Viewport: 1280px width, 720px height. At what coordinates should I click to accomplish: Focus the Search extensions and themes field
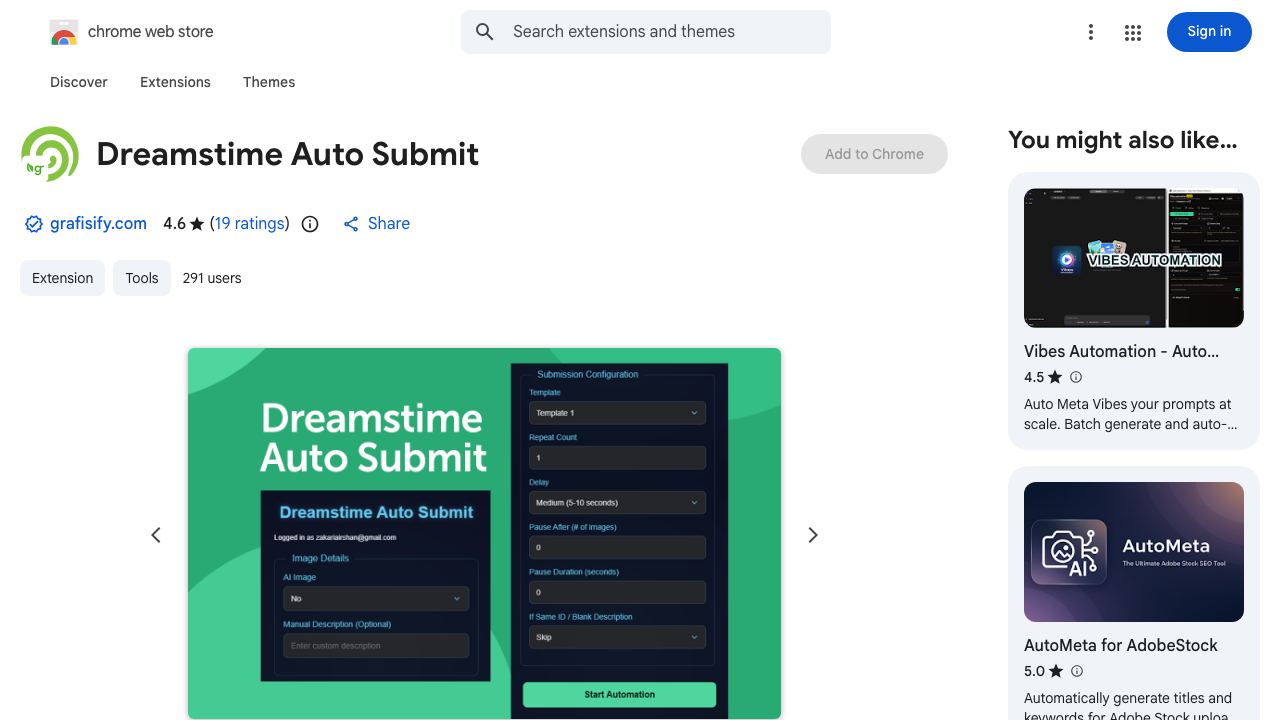(x=646, y=32)
